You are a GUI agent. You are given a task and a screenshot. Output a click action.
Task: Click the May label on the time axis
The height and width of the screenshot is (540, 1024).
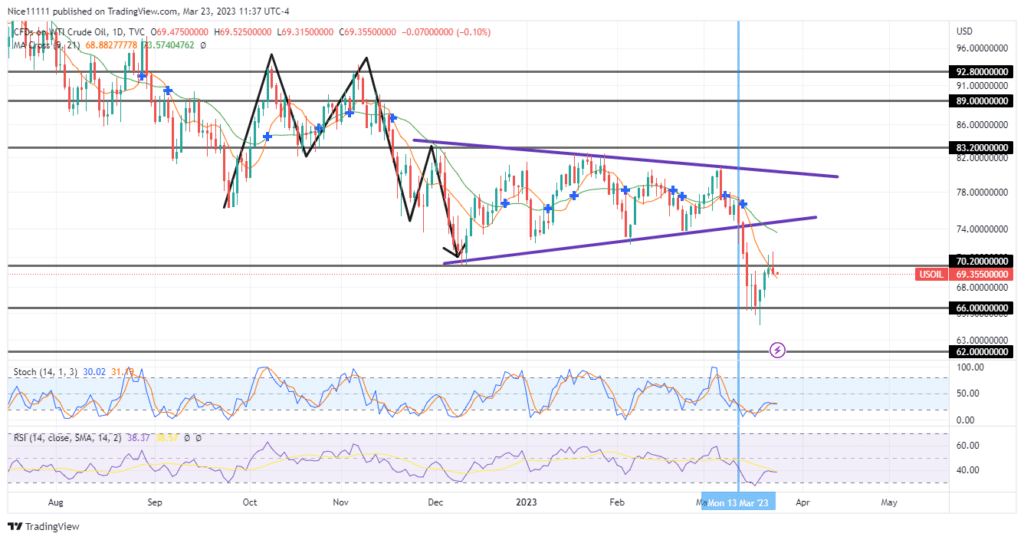[889, 502]
